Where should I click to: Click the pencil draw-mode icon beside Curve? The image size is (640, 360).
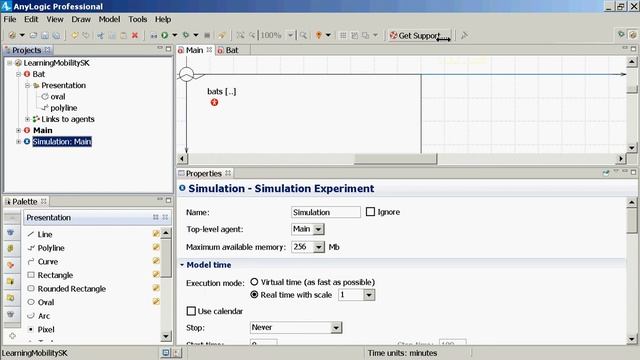pyautogui.click(x=156, y=261)
